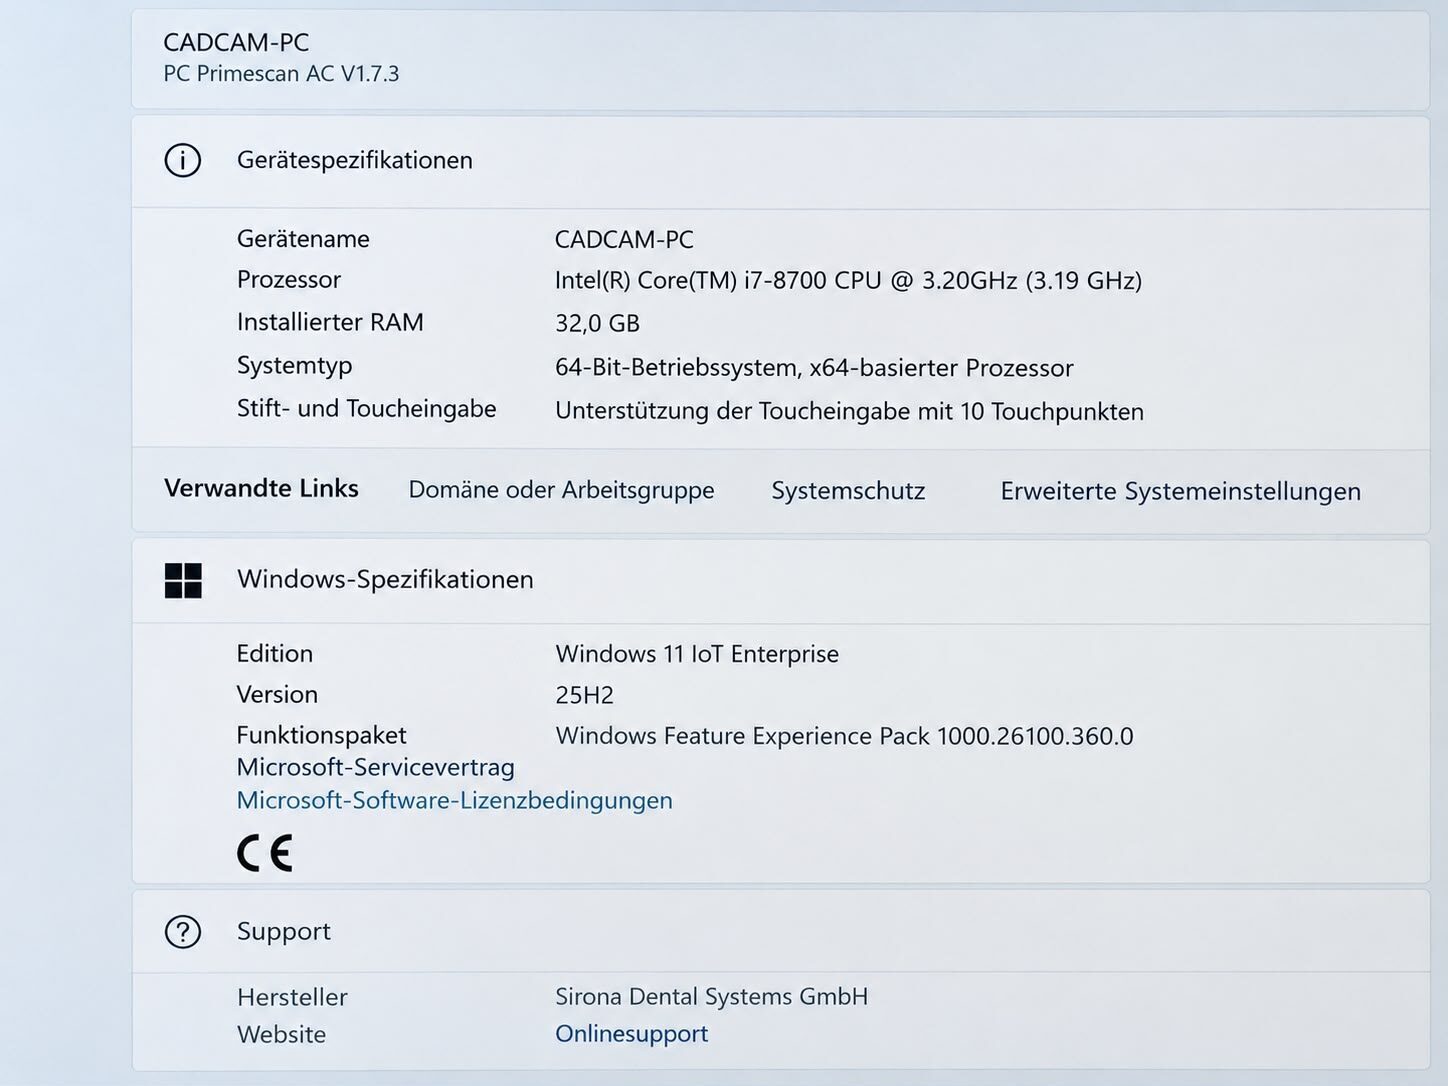Image resolution: width=1448 pixels, height=1086 pixels.
Task: Select the 64-Bit-Betriebssystem value text
Action: [x=814, y=368]
